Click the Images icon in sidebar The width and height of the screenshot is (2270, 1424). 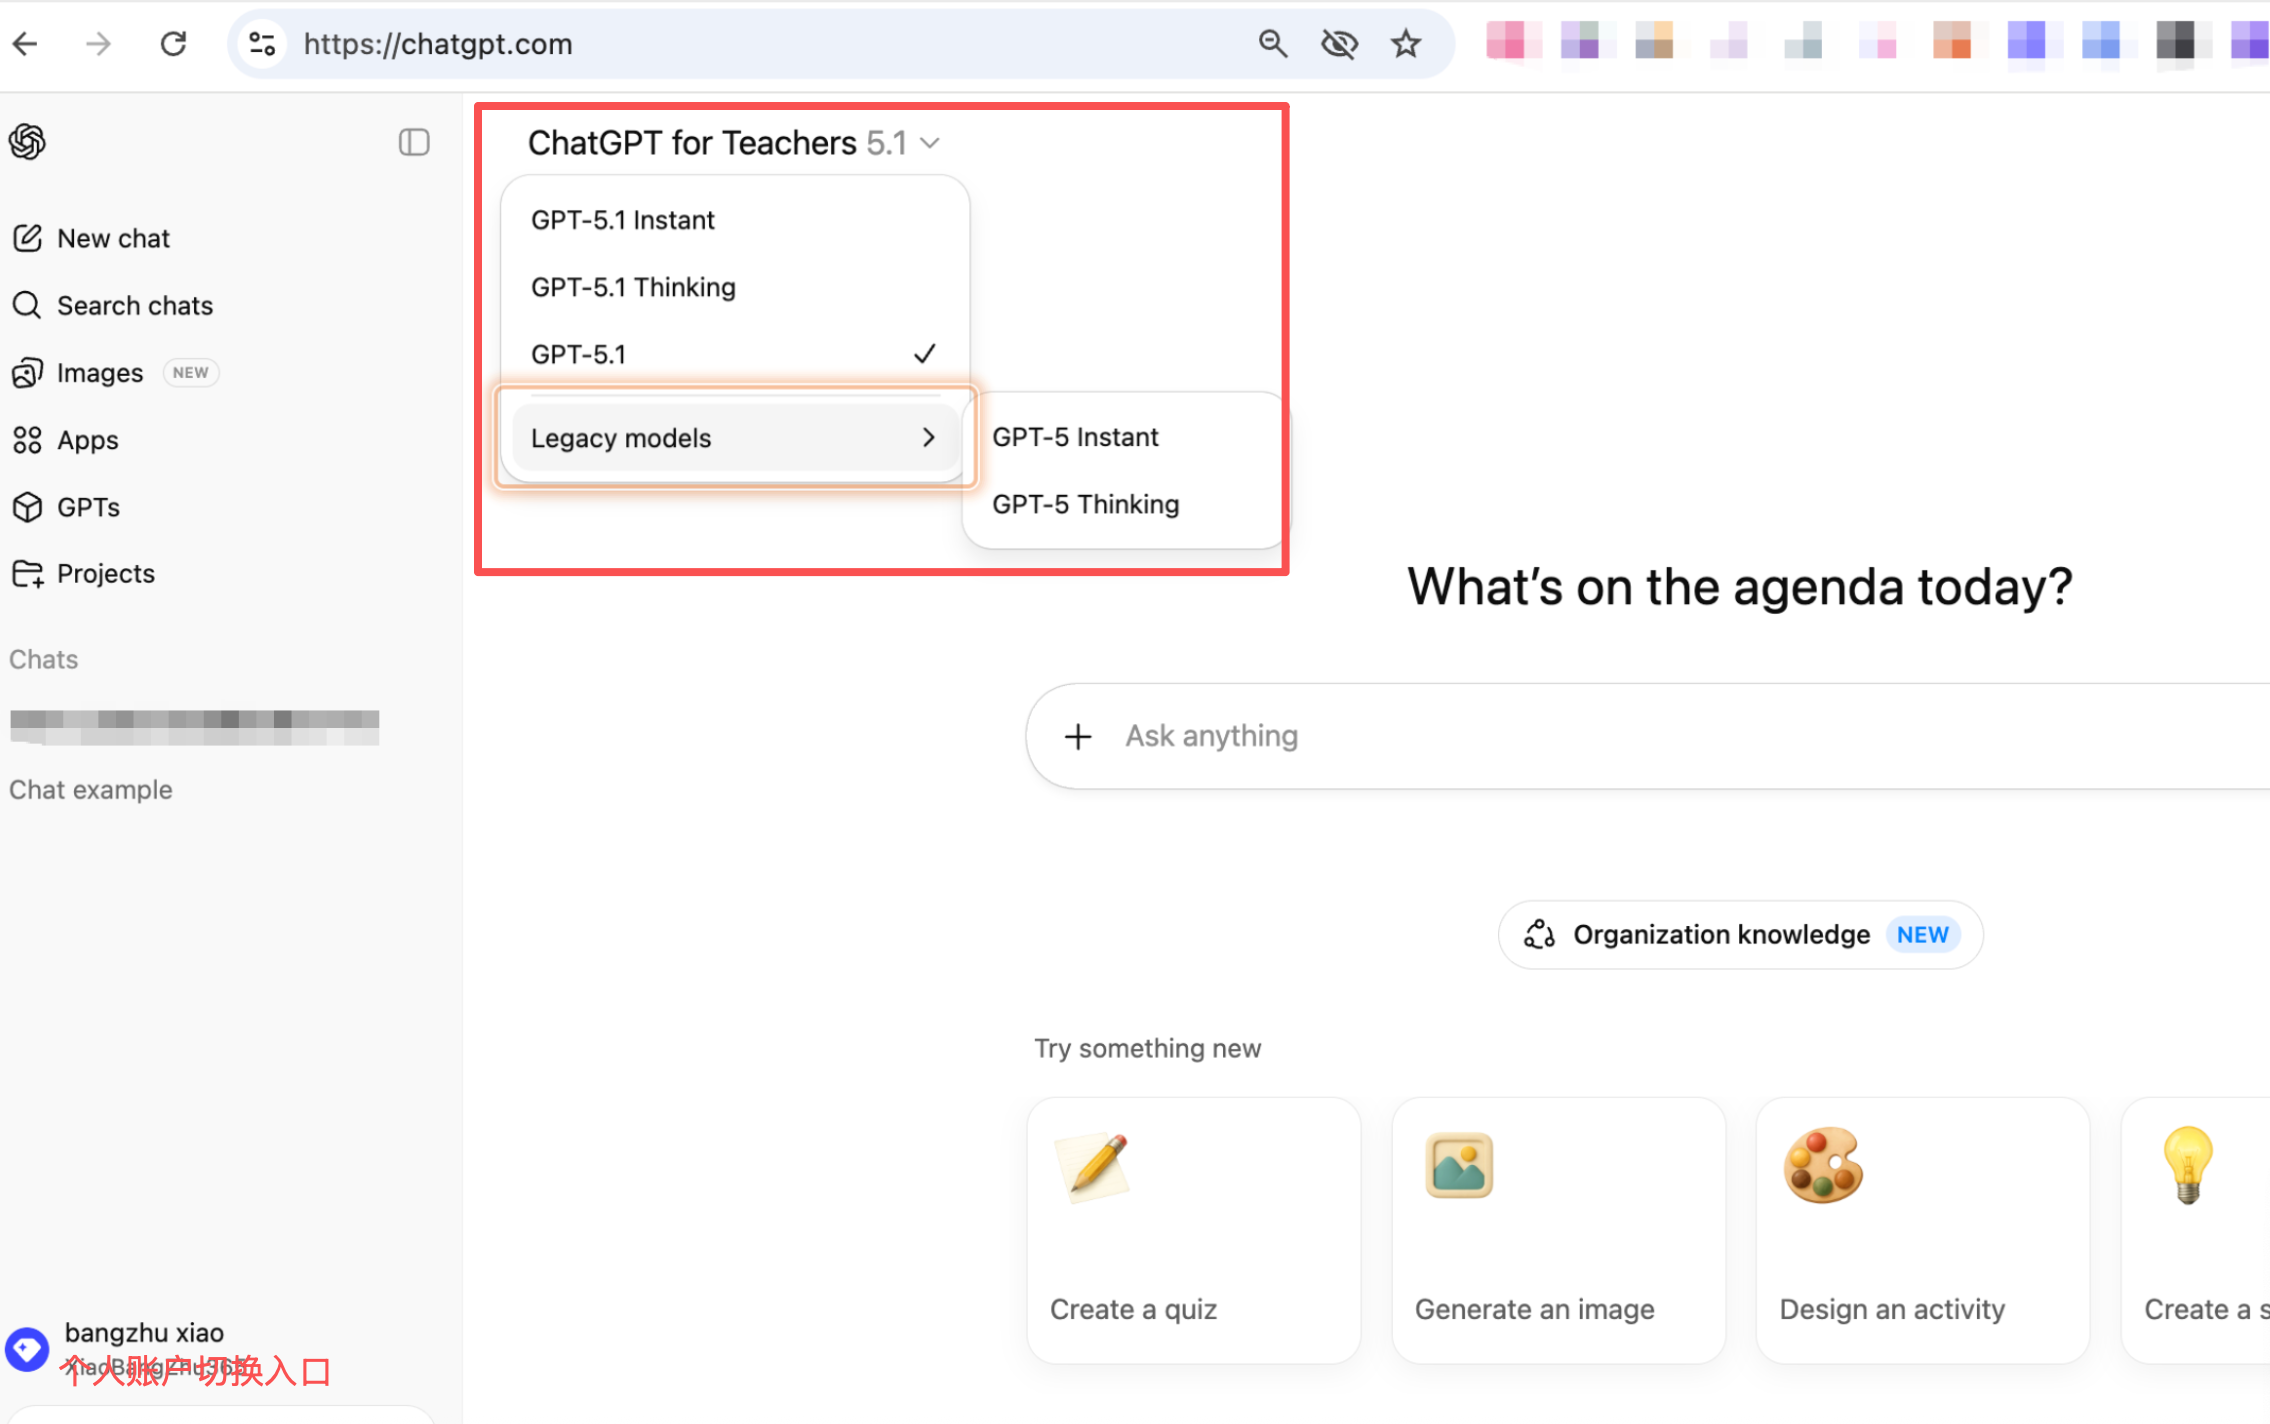[27, 373]
